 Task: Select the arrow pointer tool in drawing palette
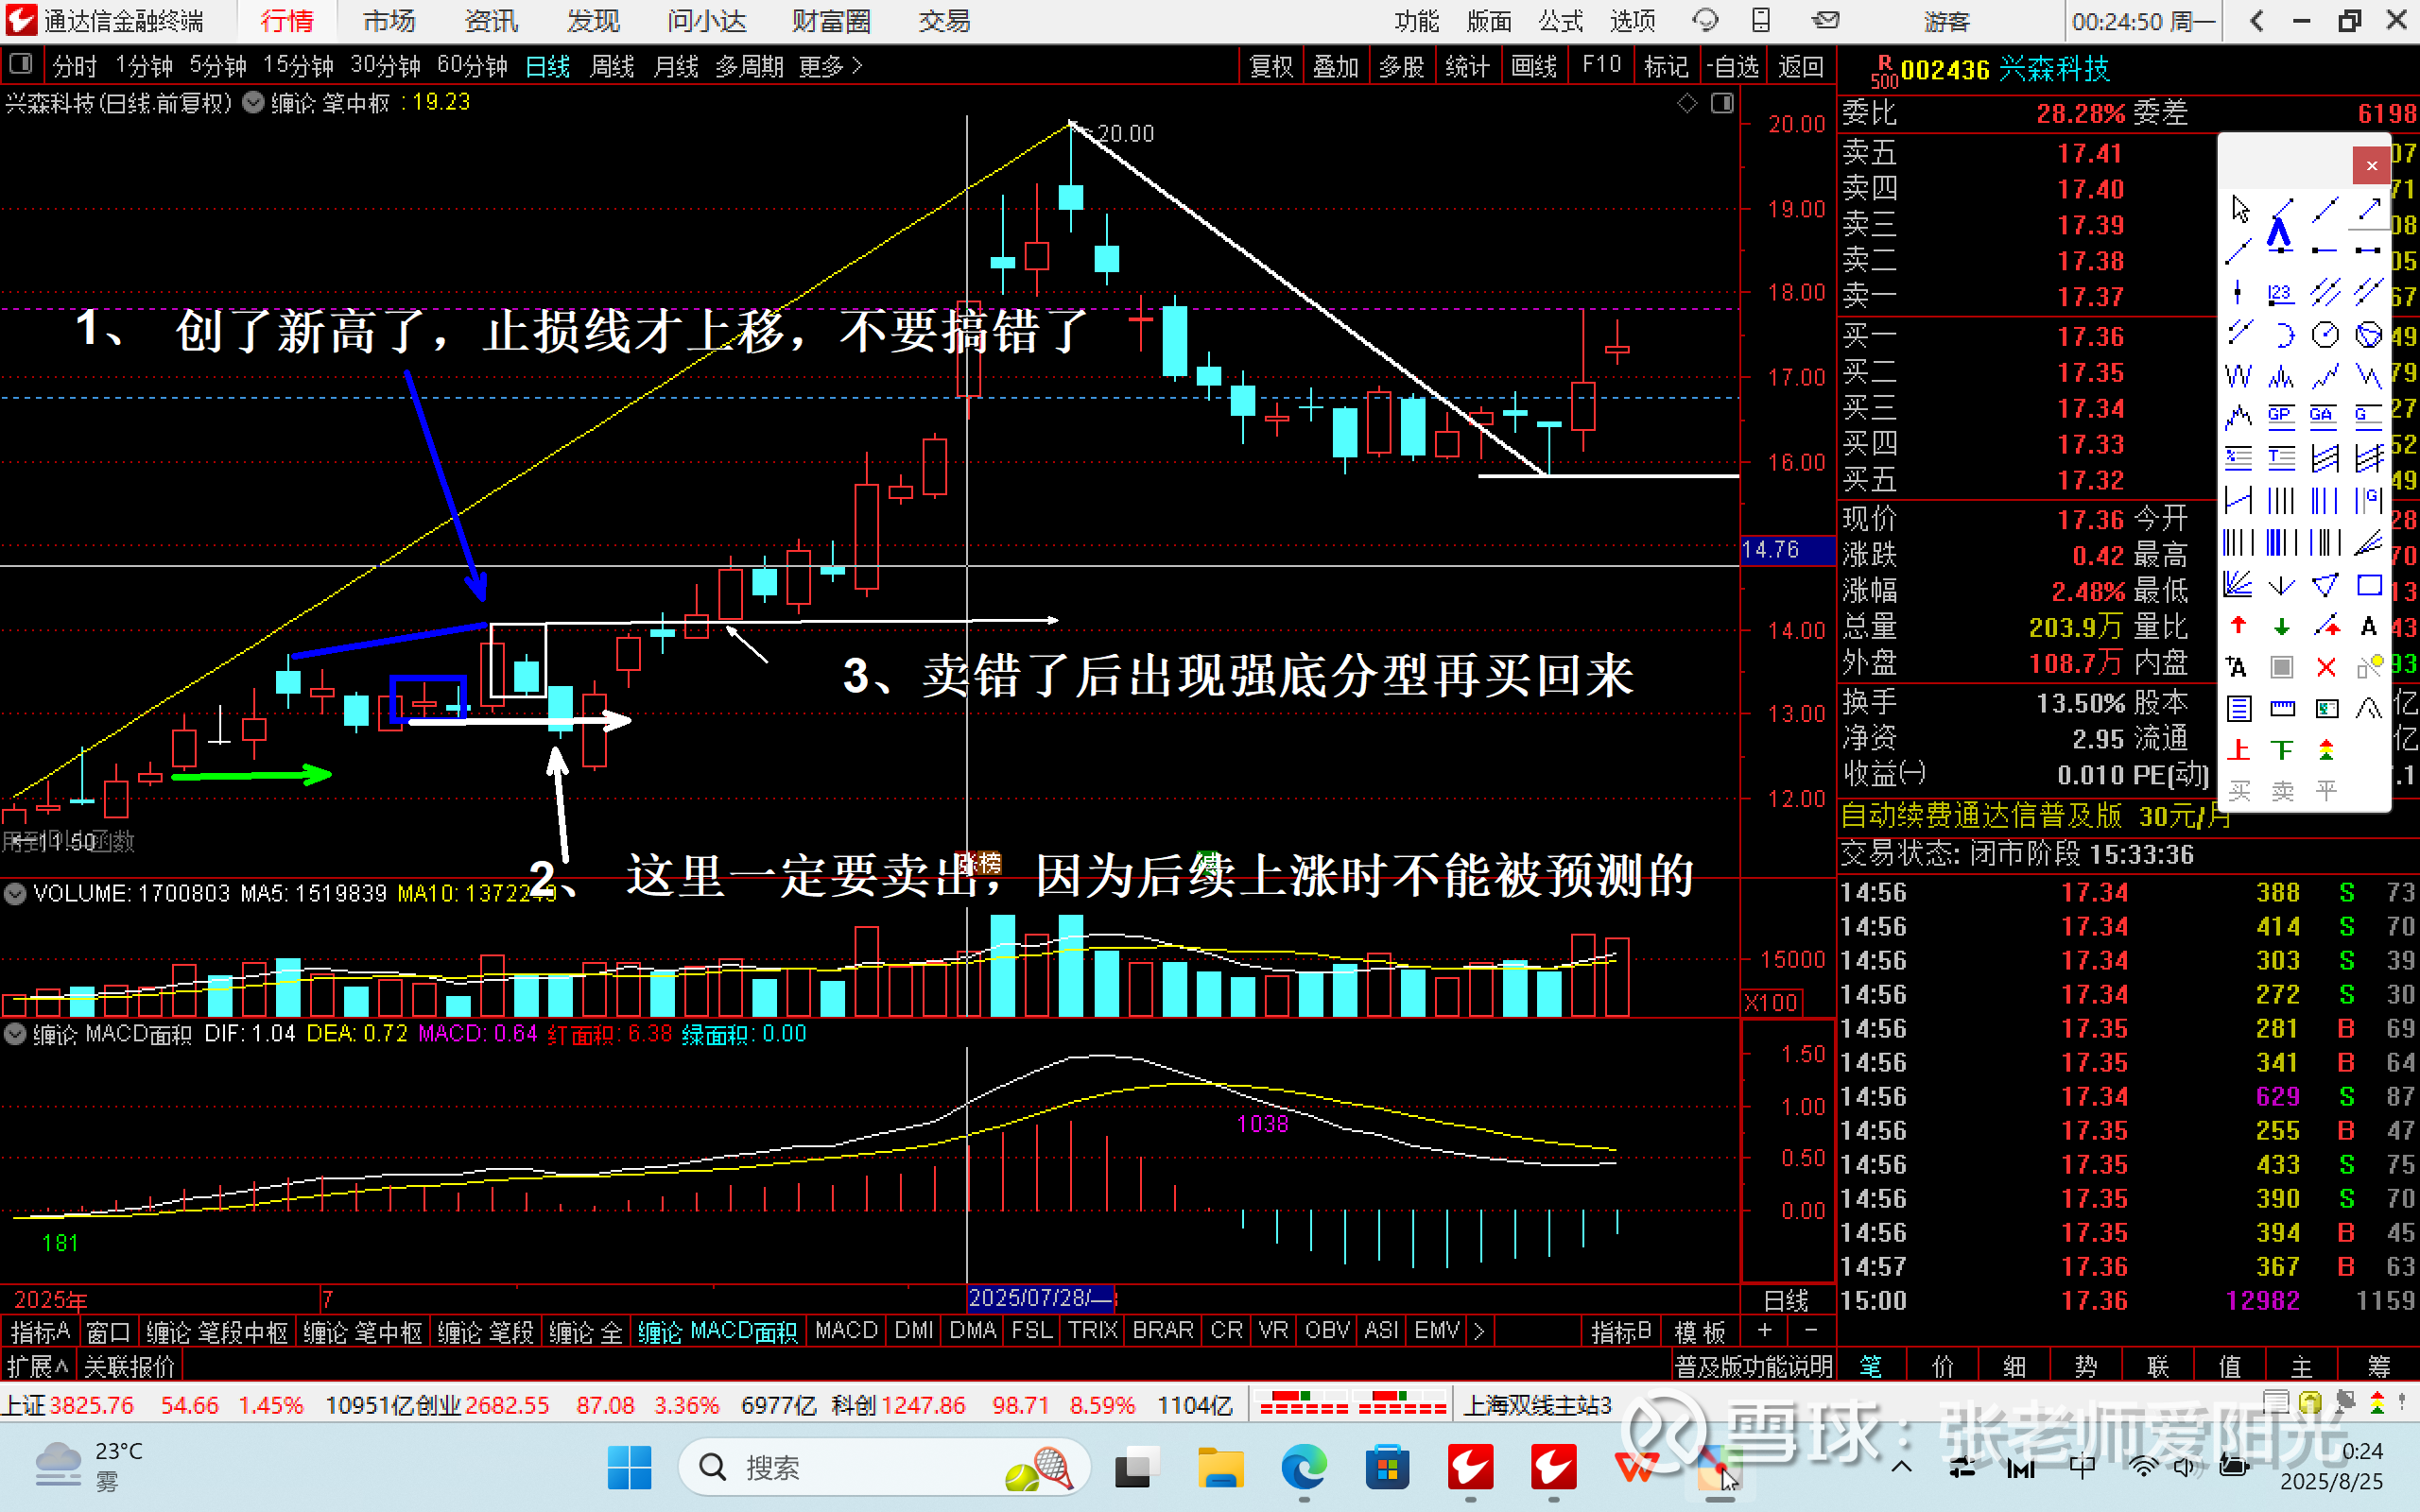pos(2240,209)
